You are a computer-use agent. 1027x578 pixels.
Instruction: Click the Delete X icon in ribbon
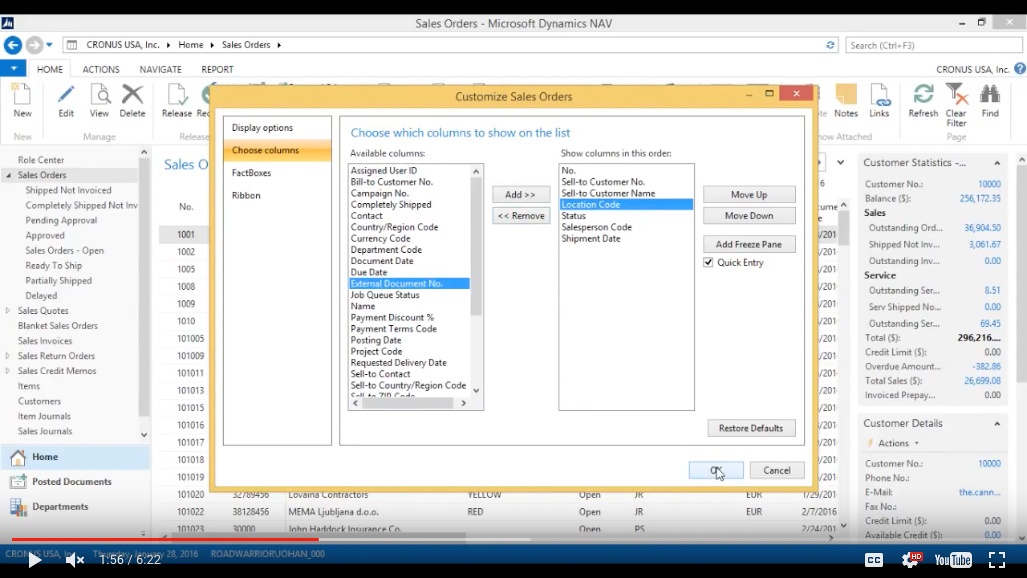pyautogui.click(x=132, y=95)
